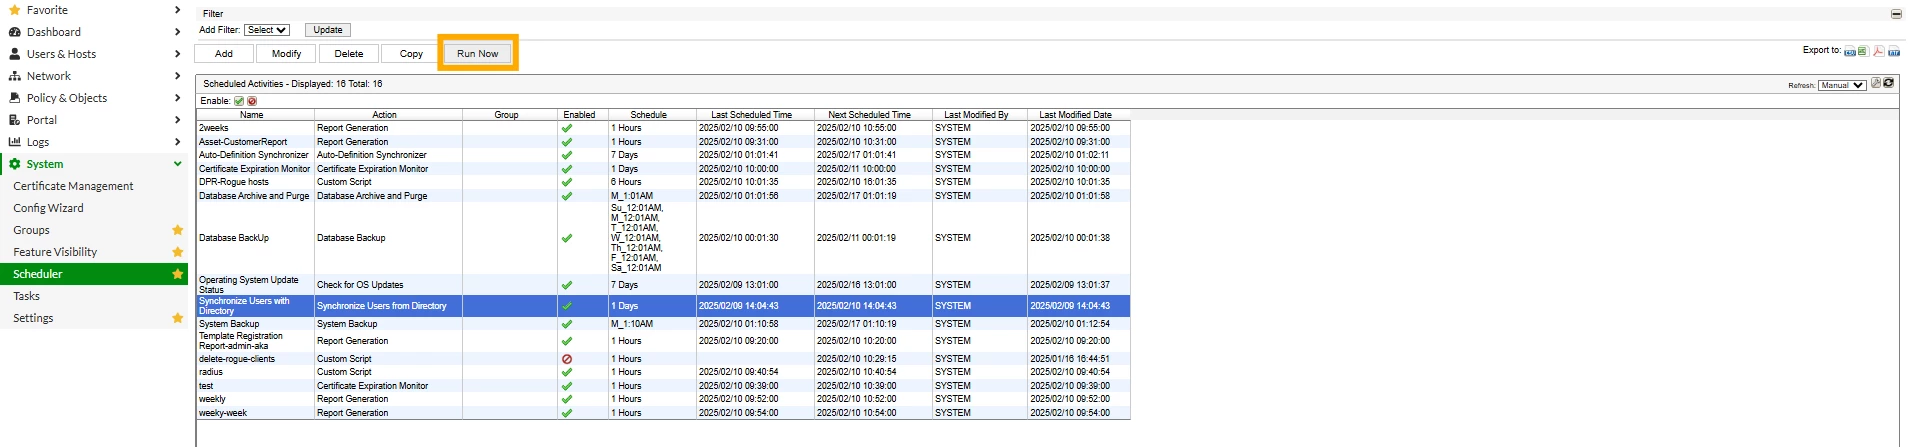Click the Add button

click(x=224, y=54)
